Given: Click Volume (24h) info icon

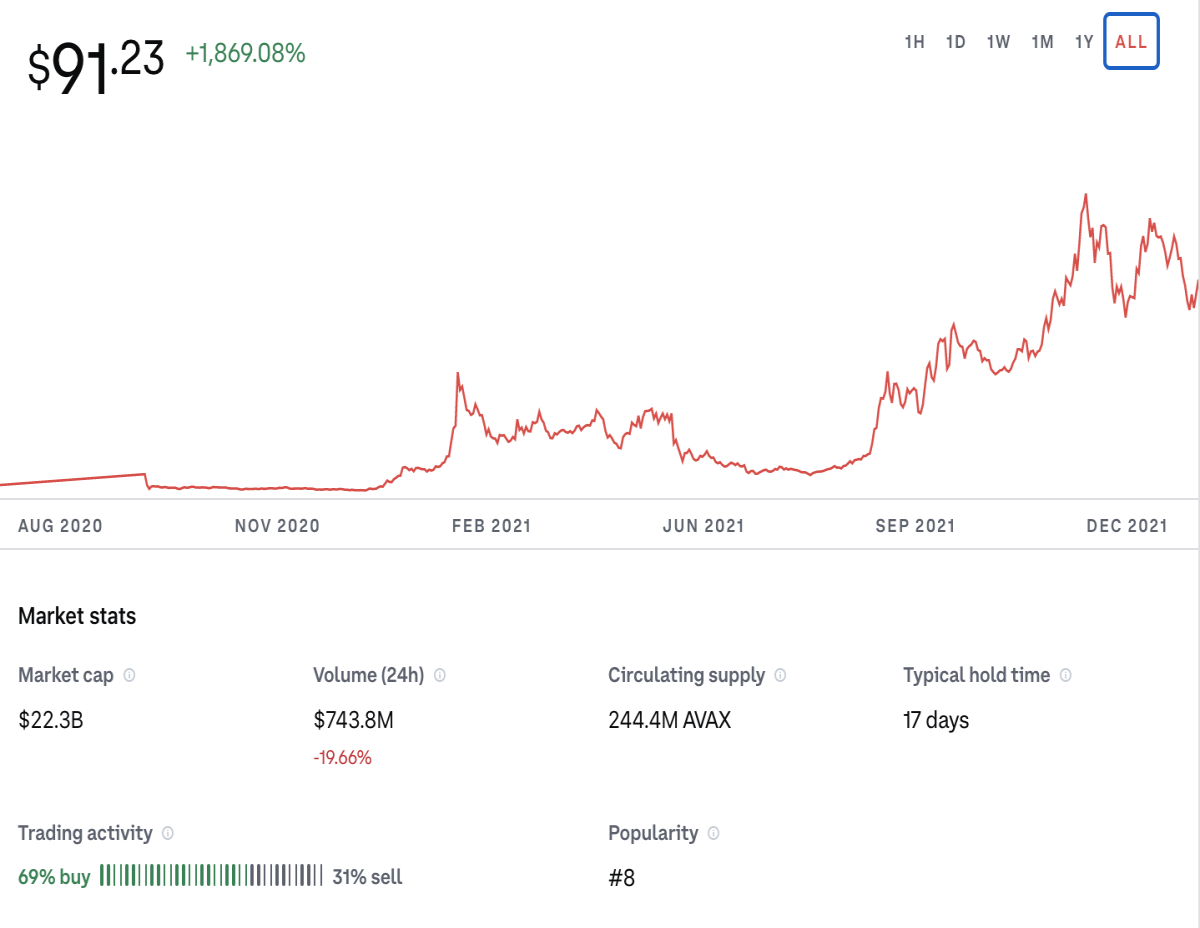Looking at the screenshot, I should [x=440, y=675].
